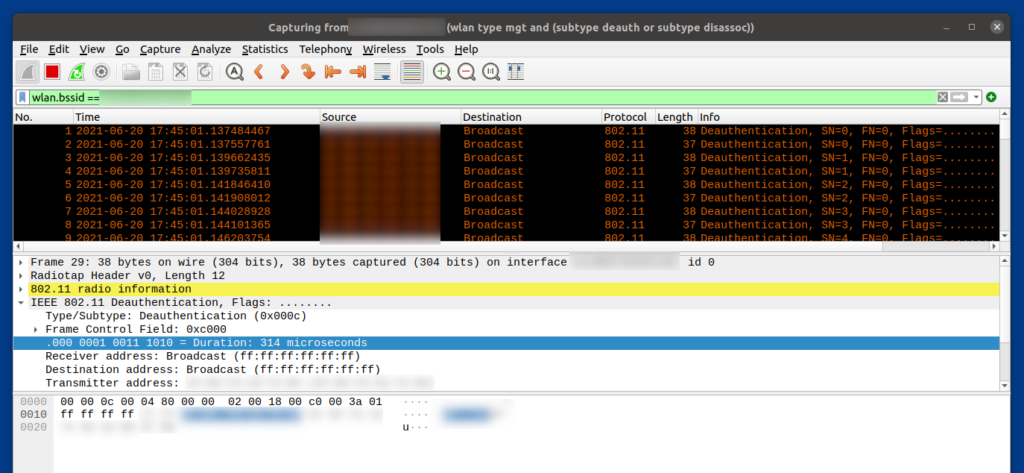Open the File menu
1024x473 pixels.
coord(29,49)
